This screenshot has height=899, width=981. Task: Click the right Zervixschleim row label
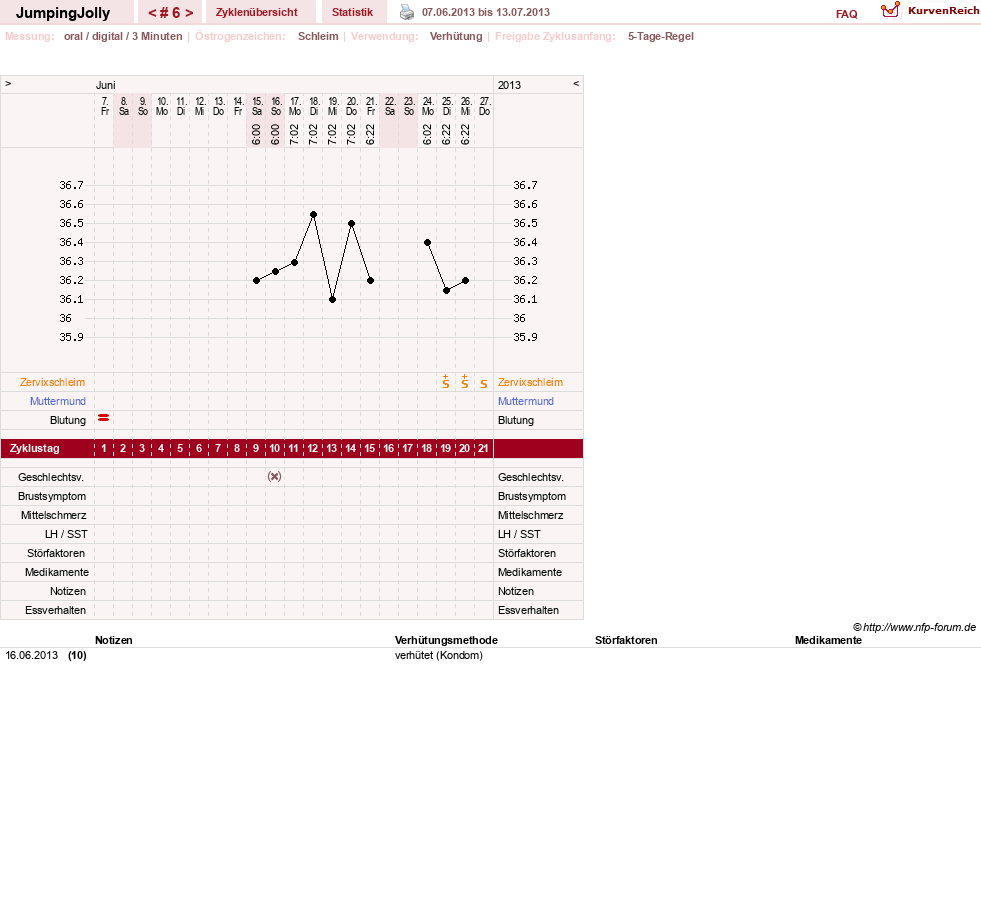pyautogui.click(x=531, y=382)
